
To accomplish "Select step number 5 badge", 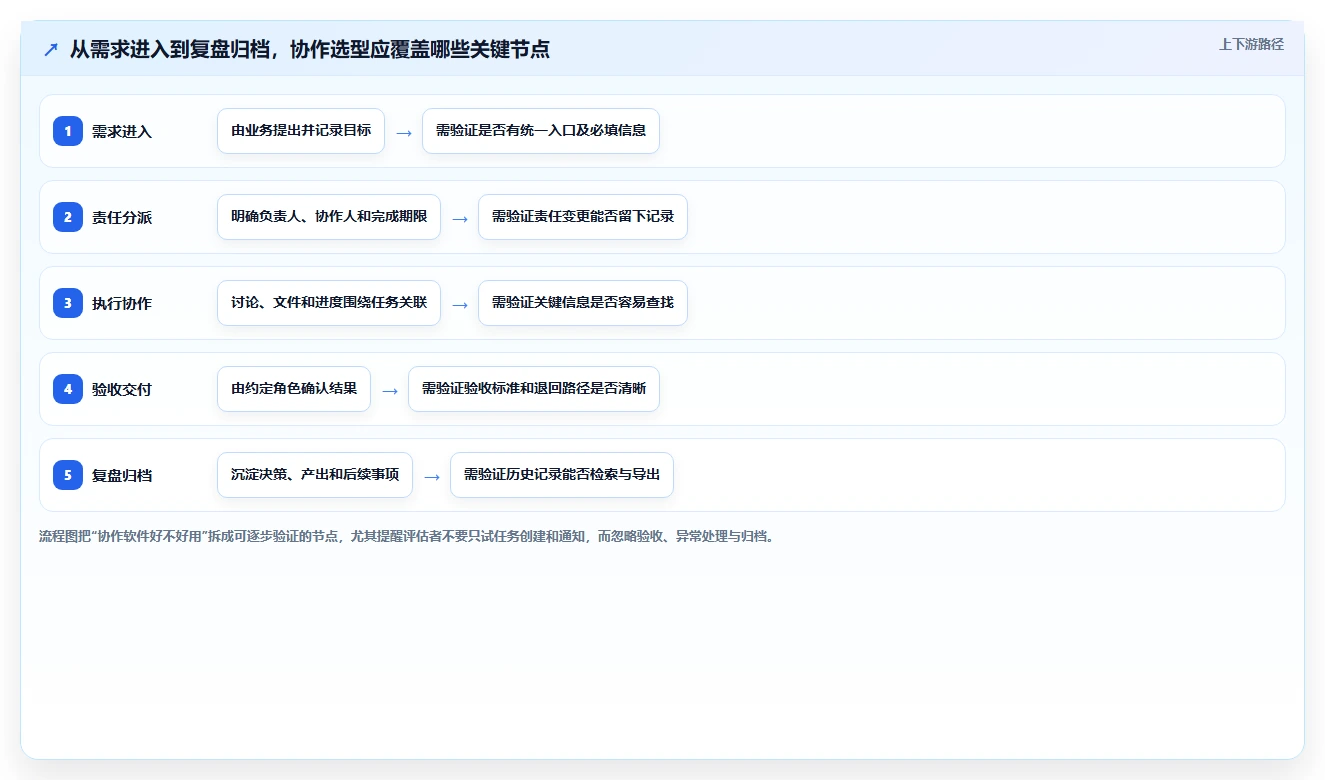I will 68,475.
